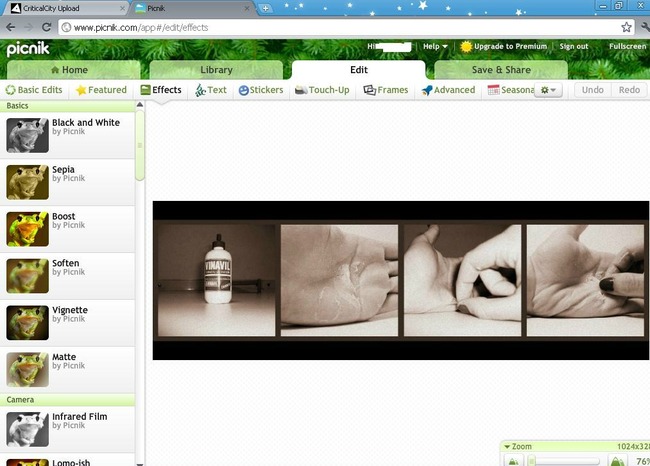Select the Matte frog thumbnail
Image resolution: width=650 pixels, height=466 pixels.
coord(27,369)
